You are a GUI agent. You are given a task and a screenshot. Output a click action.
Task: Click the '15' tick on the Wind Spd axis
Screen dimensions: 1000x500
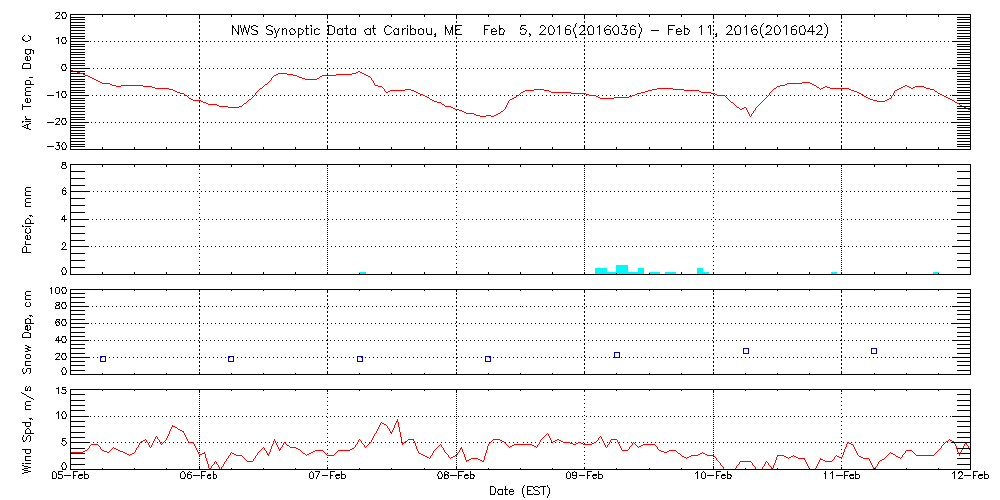tap(62, 390)
